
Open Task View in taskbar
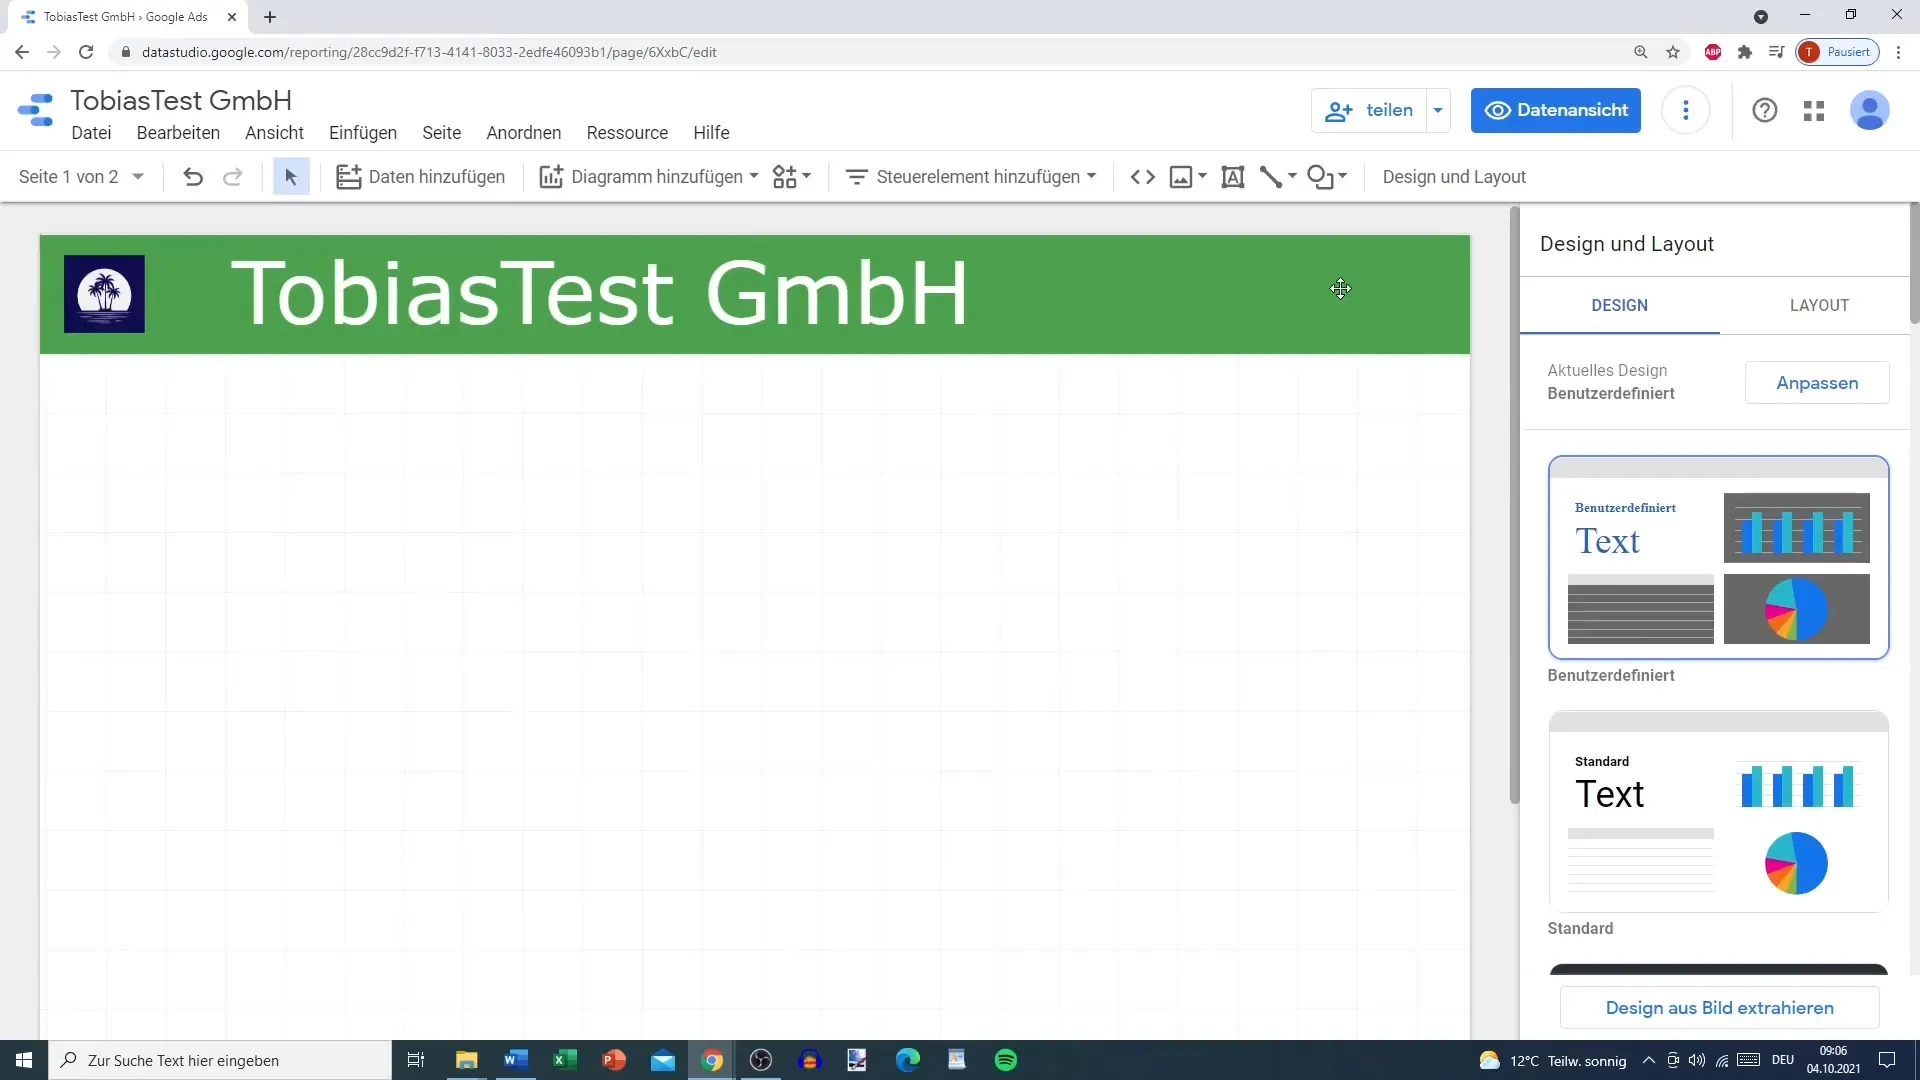click(x=416, y=1060)
